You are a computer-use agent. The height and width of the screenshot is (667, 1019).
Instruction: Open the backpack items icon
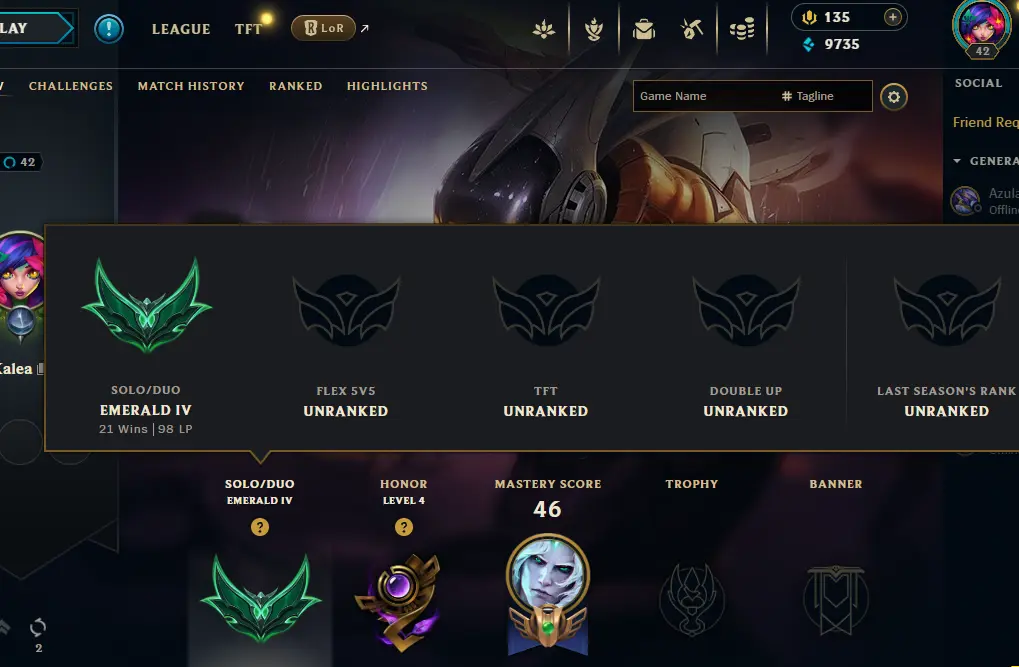tap(643, 29)
